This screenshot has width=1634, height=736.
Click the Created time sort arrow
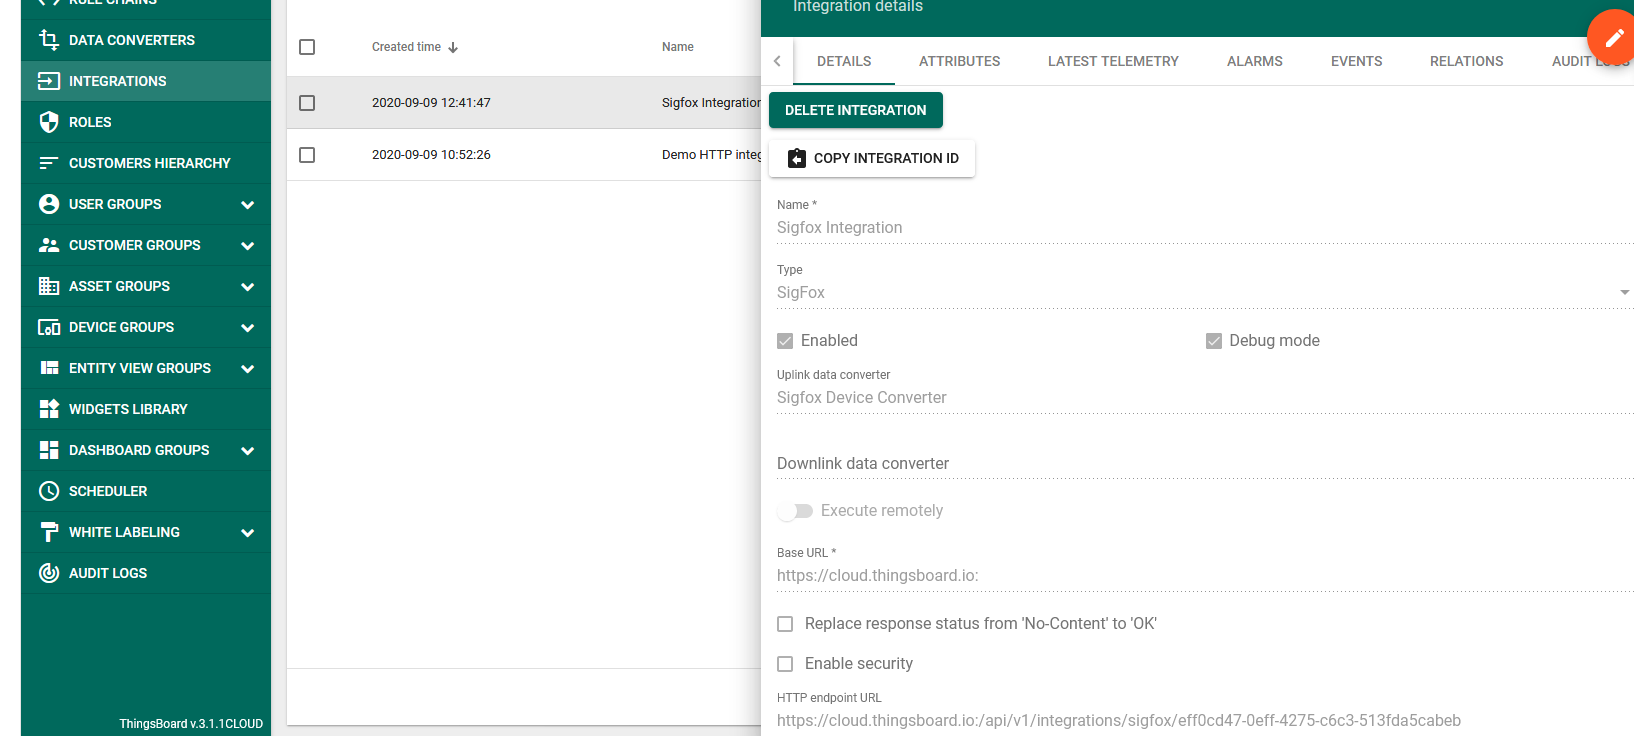(x=453, y=47)
